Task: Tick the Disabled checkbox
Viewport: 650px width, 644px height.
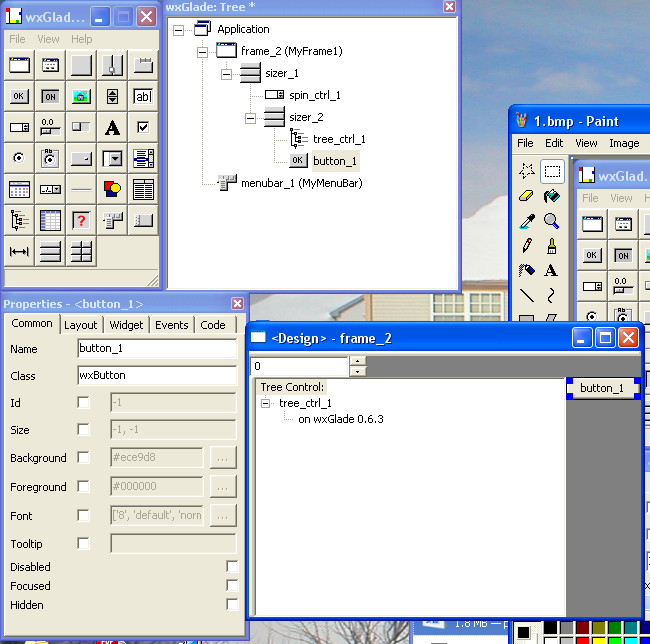Action: click(x=232, y=567)
